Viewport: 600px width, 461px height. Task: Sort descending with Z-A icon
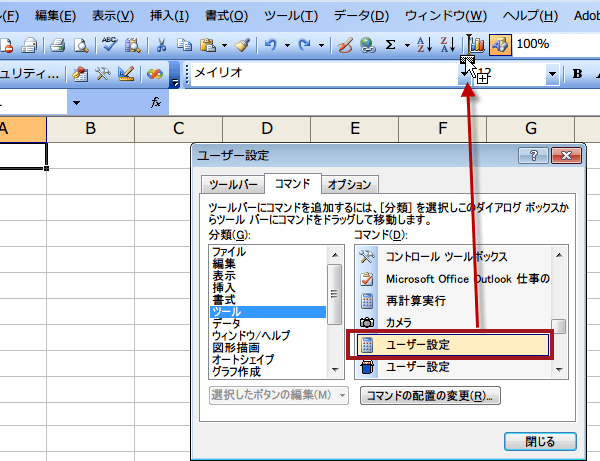[x=448, y=45]
